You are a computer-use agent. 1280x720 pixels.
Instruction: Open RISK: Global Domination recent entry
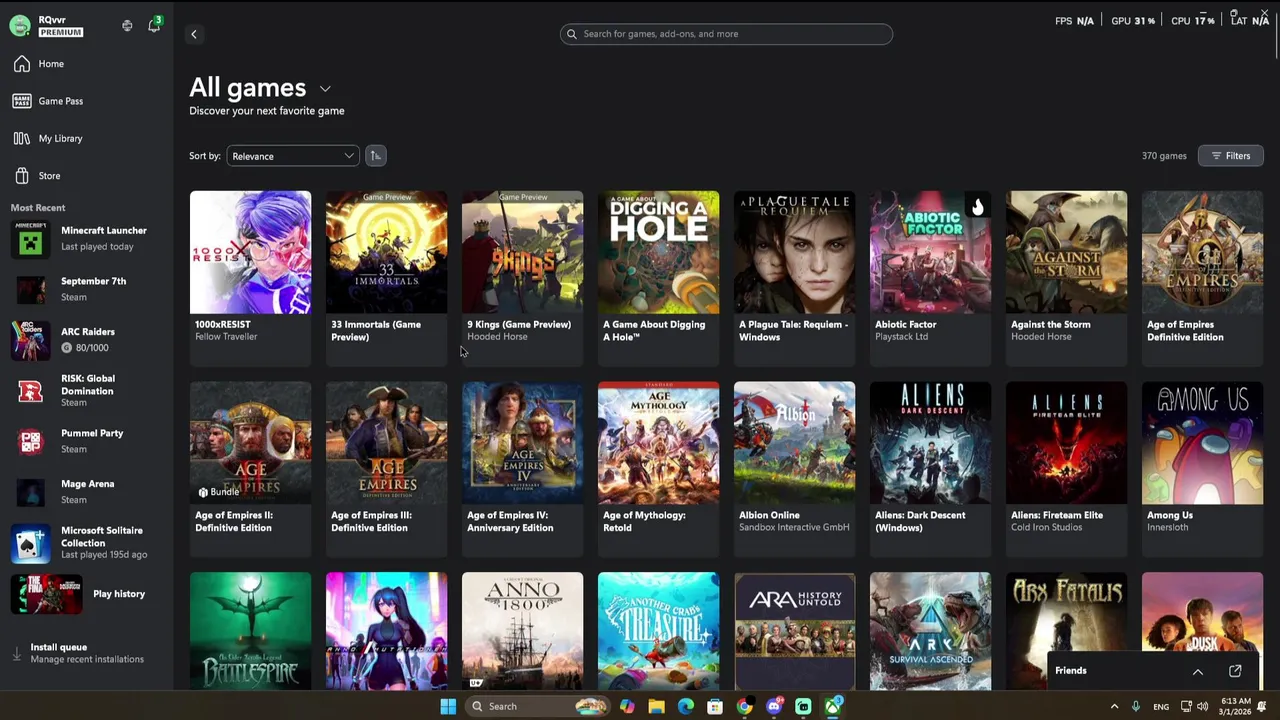tap(87, 390)
